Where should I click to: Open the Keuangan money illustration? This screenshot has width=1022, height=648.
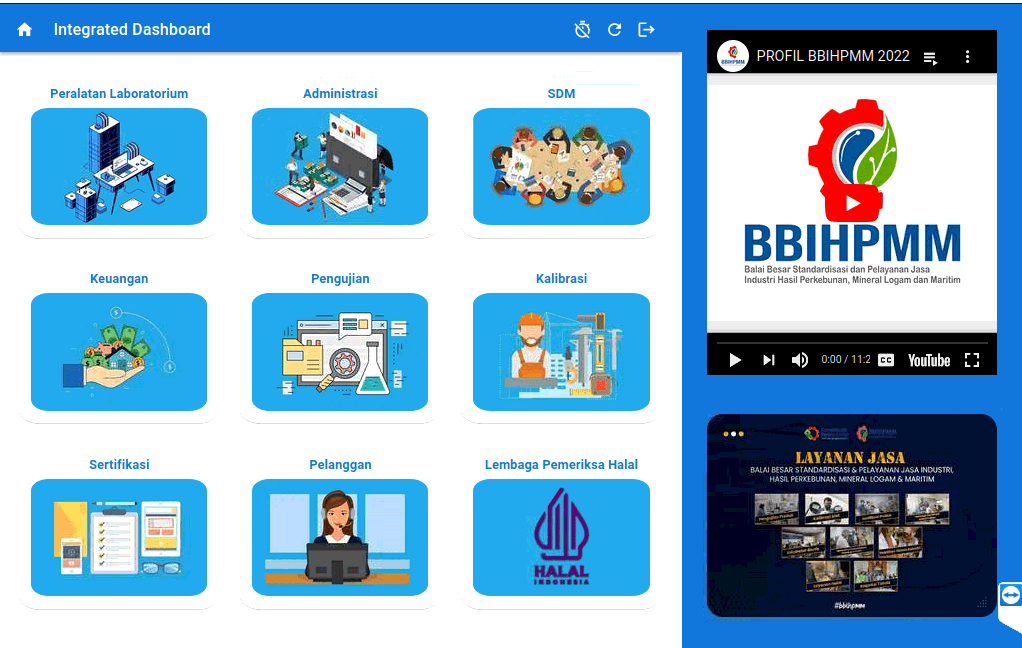coord(119,351)
